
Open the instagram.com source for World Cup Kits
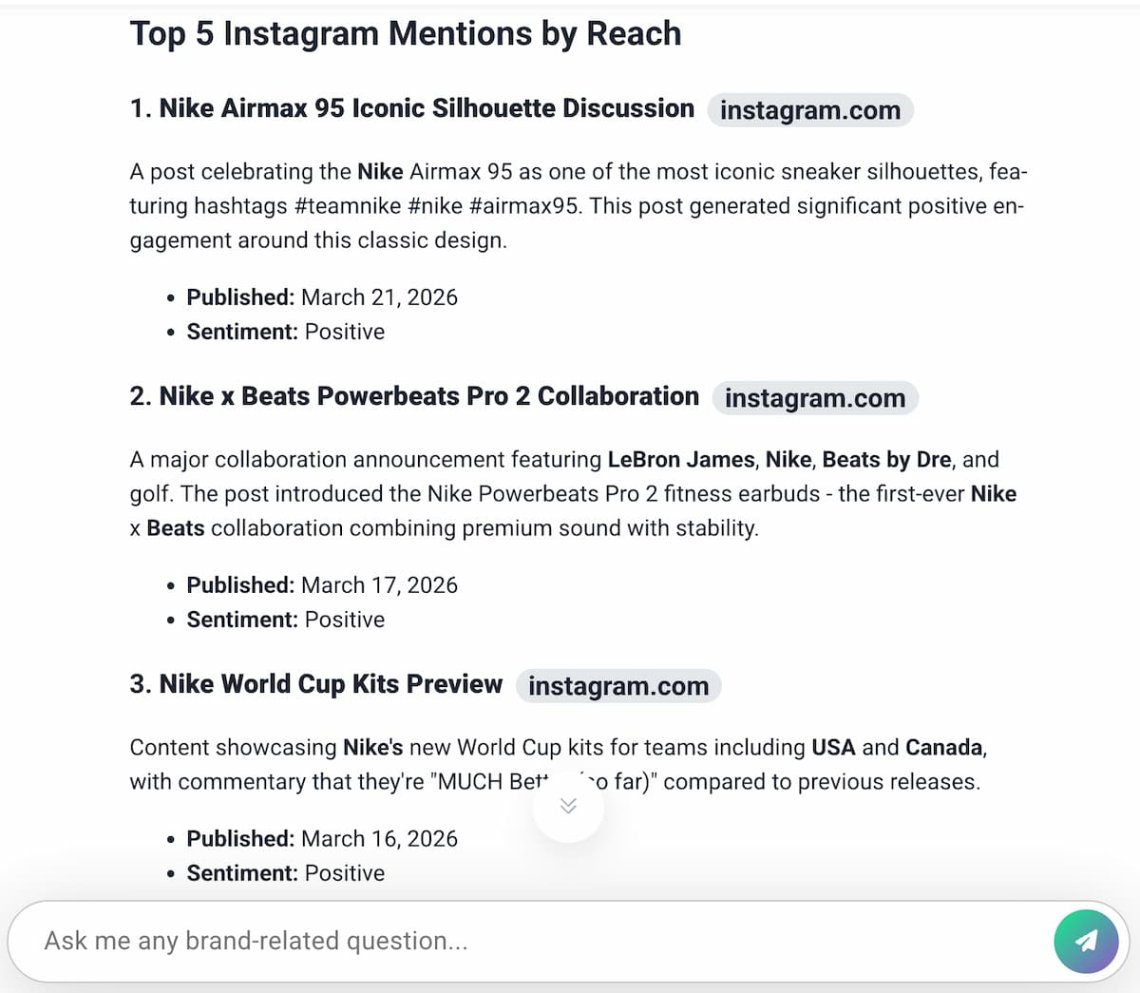(x=618, y=686)
